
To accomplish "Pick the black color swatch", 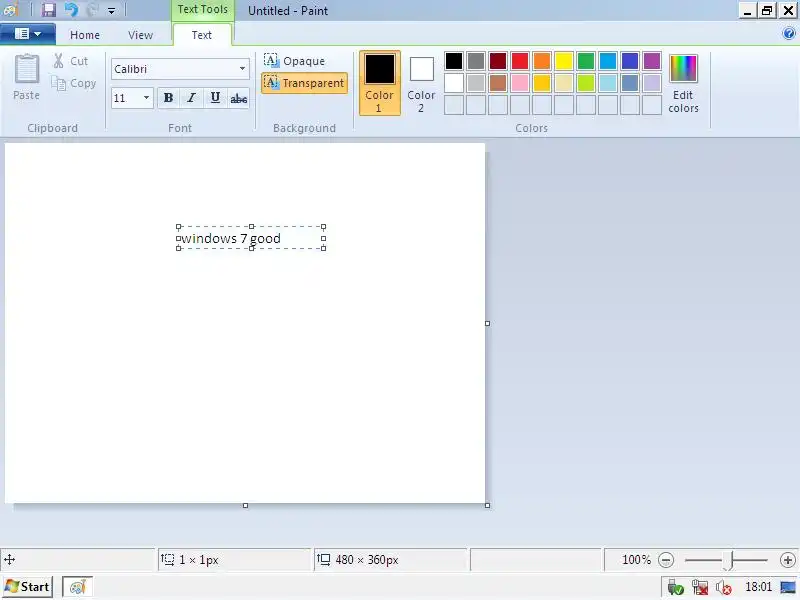I will [454, 61].
